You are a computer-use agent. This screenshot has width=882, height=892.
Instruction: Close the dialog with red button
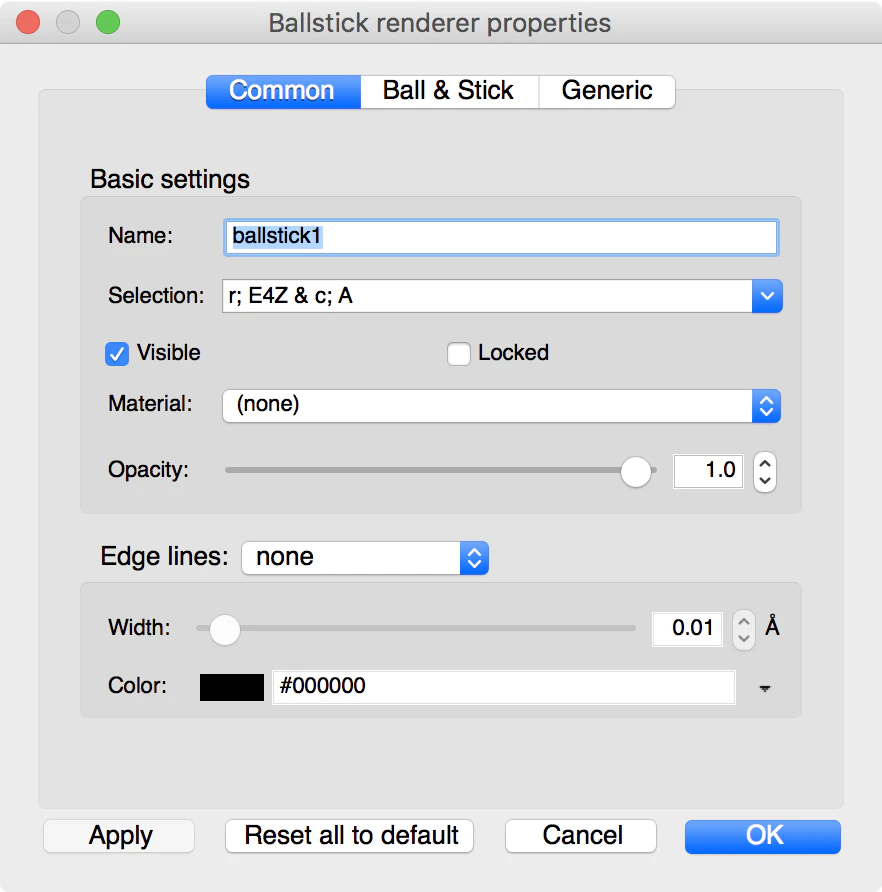[28, 22]
